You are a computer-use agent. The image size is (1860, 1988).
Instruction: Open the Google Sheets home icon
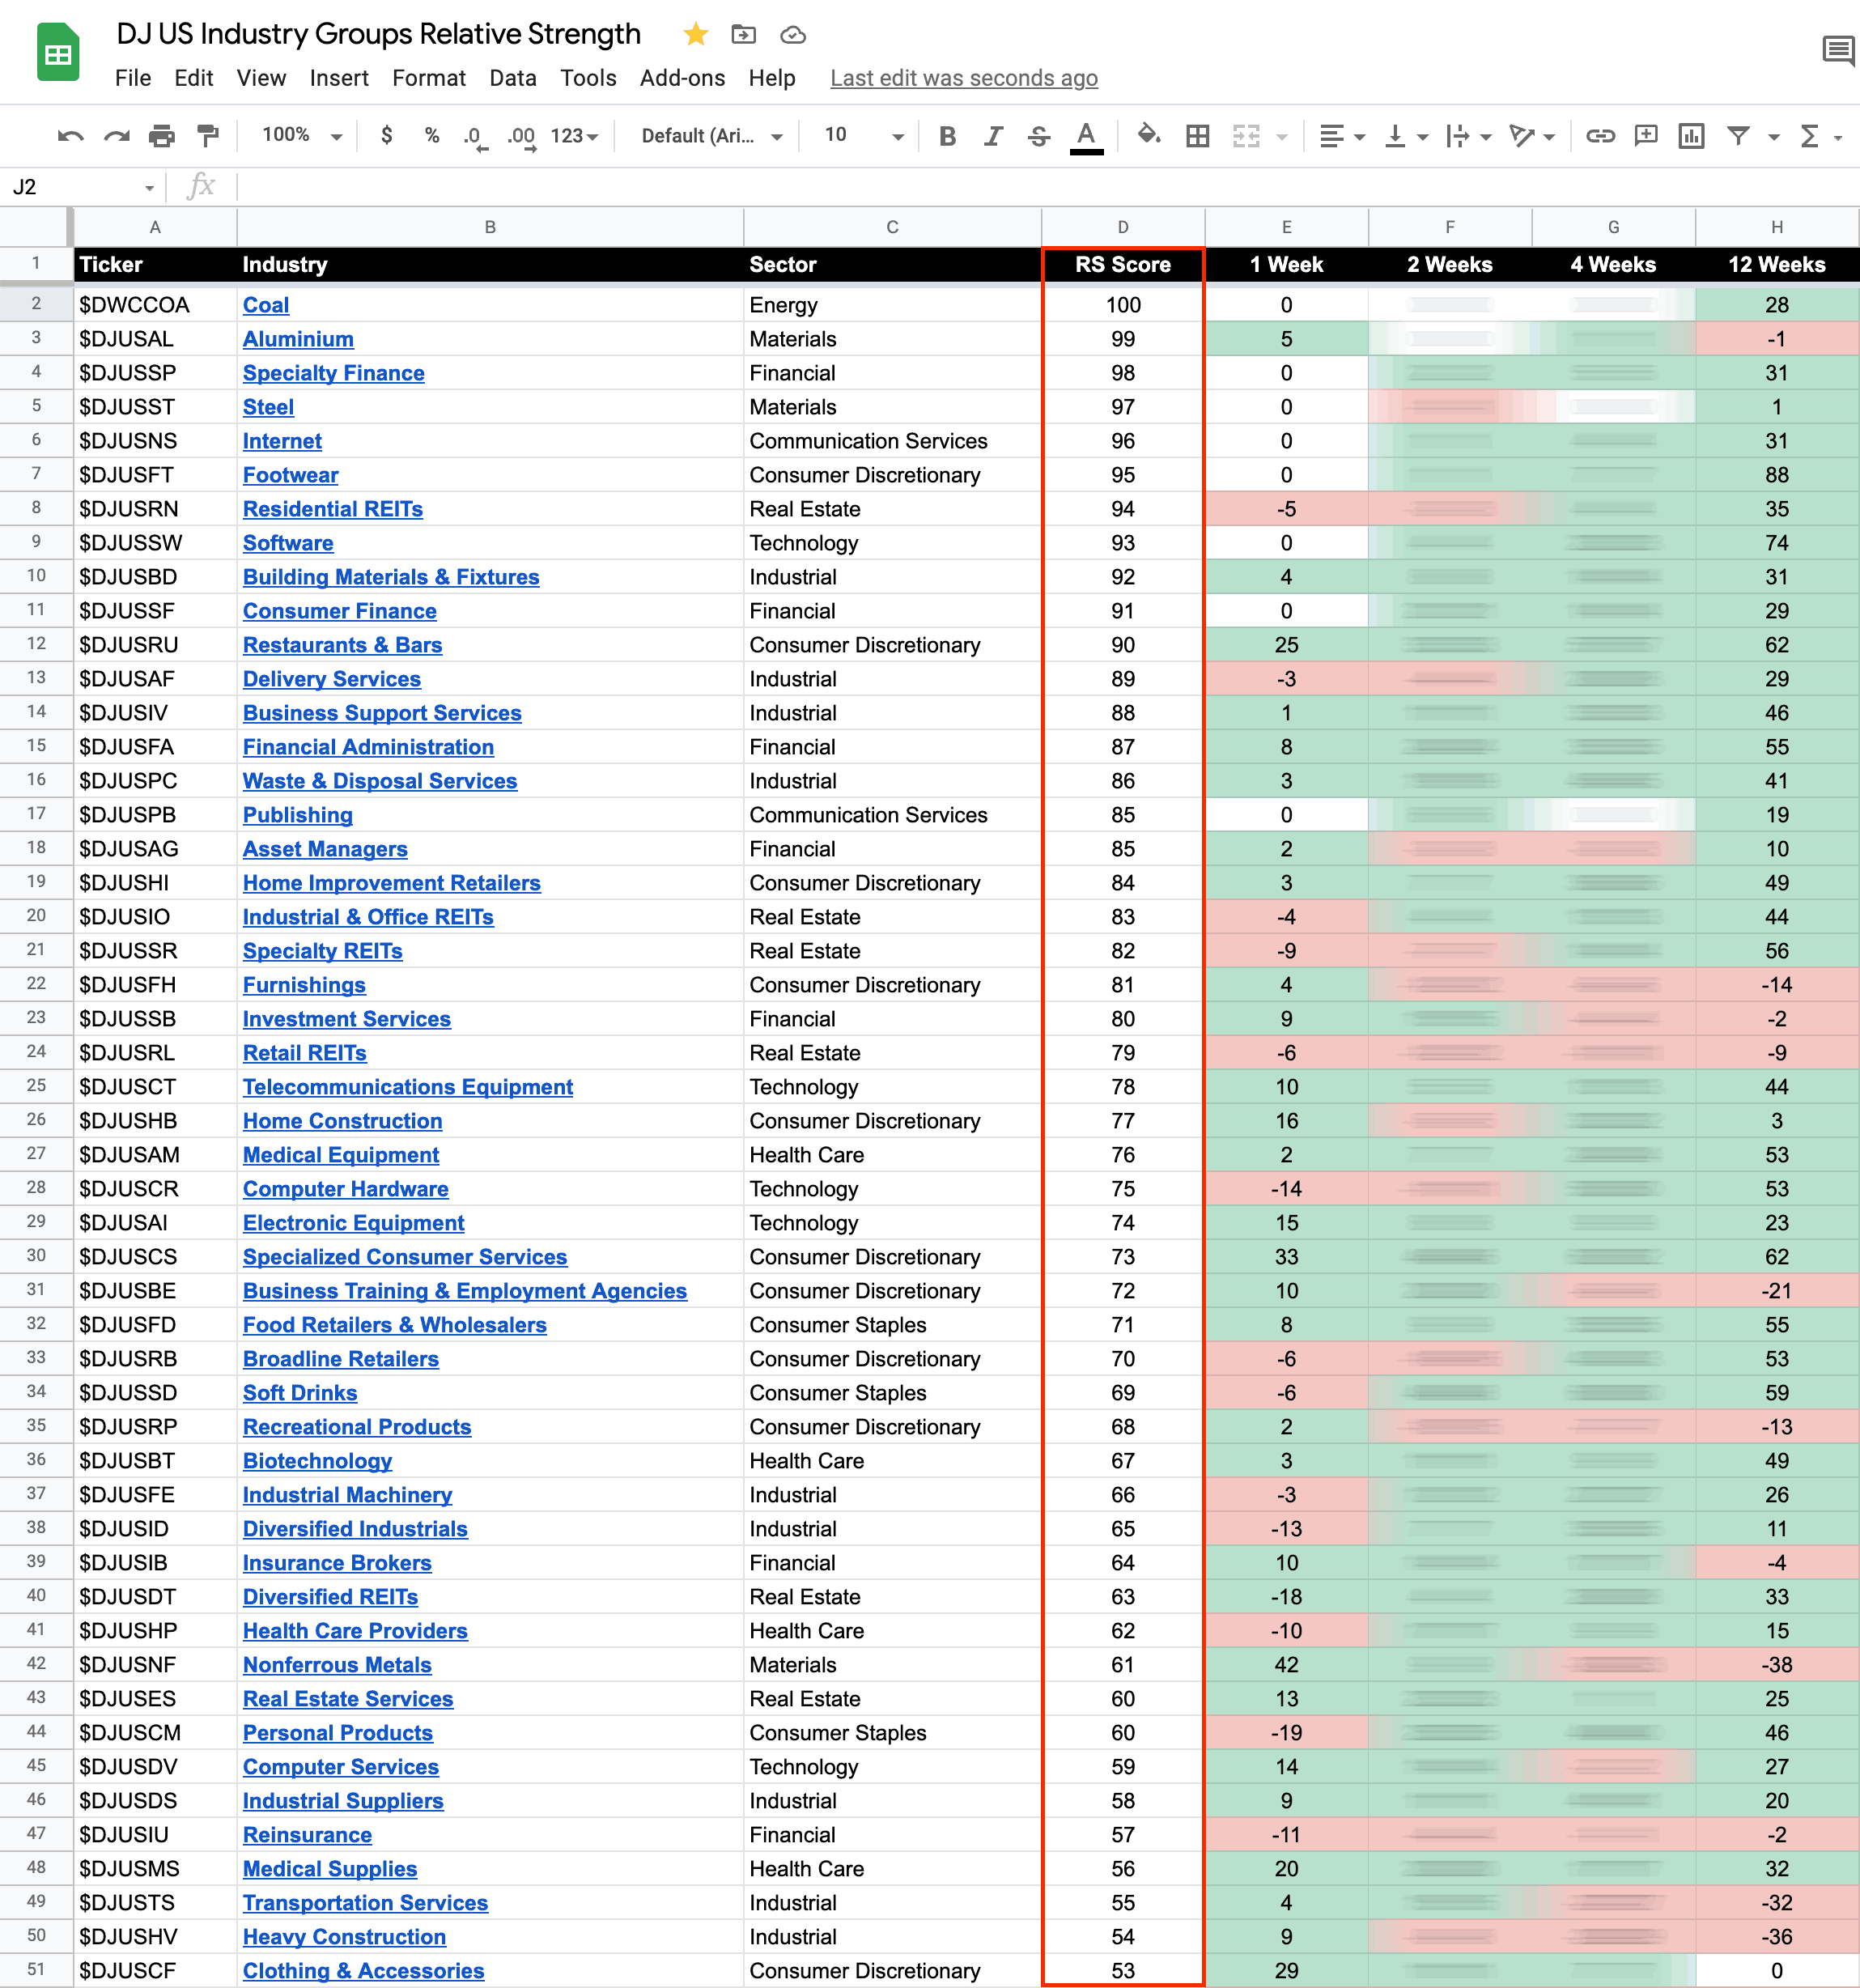pos(58,52)
